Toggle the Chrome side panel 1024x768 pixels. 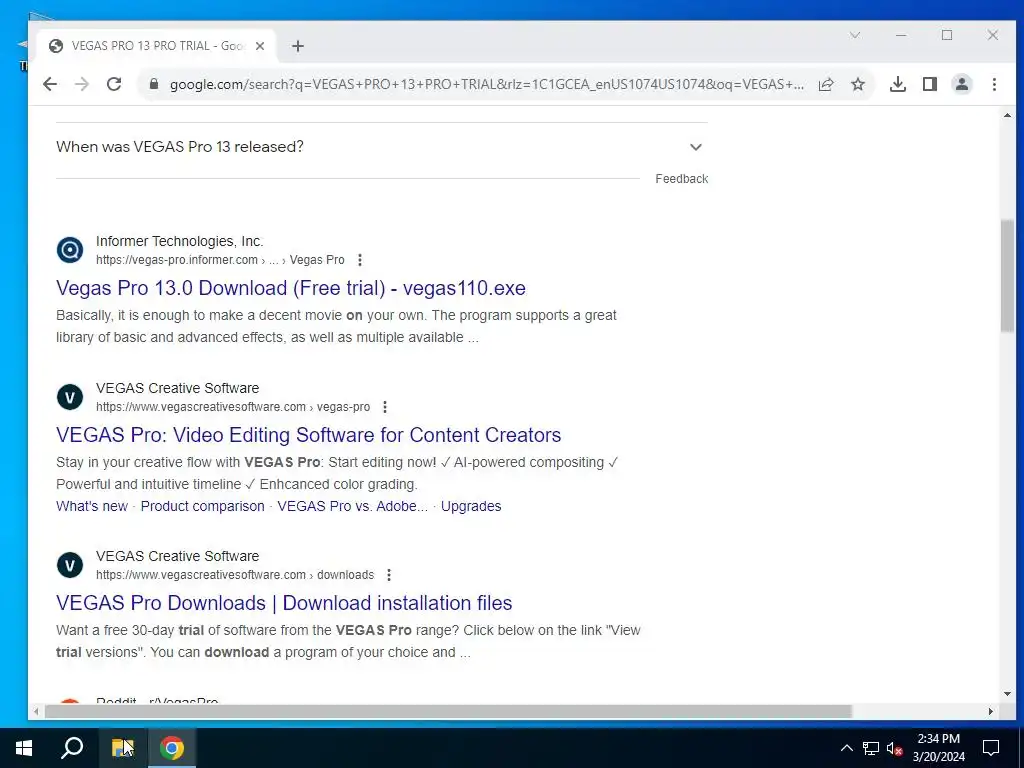930,84
